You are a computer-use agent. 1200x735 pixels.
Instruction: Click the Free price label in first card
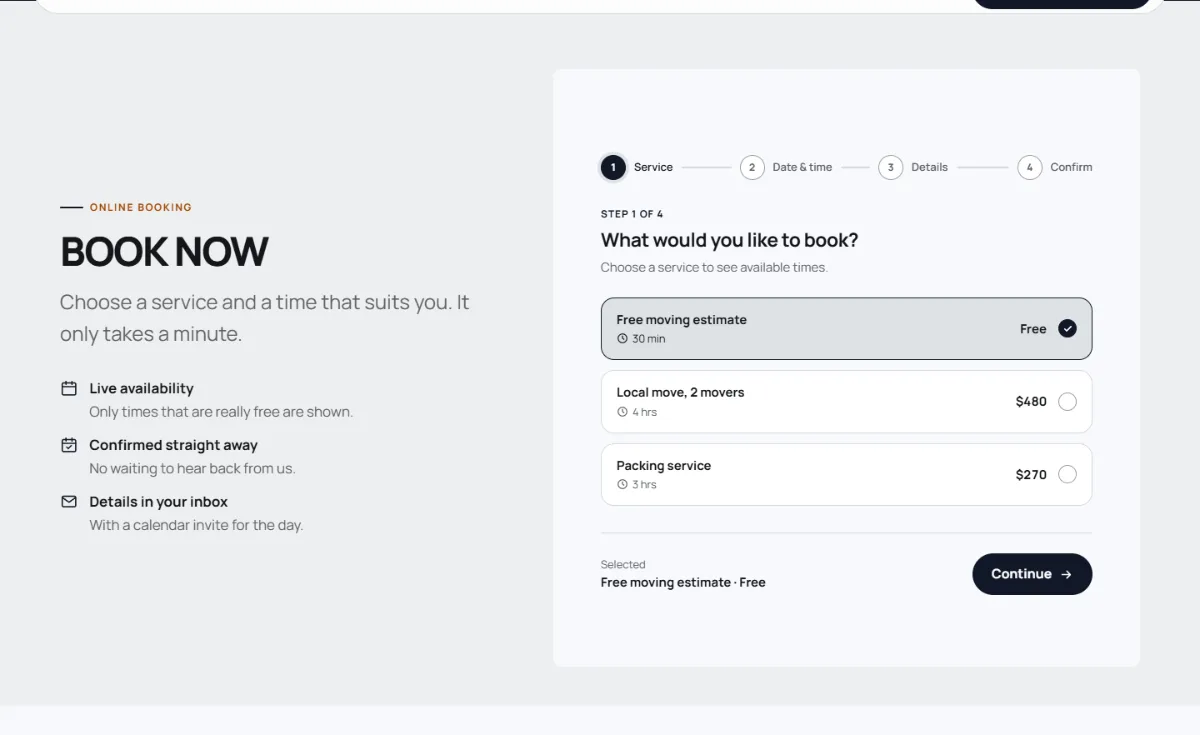tap(1033, 328)
